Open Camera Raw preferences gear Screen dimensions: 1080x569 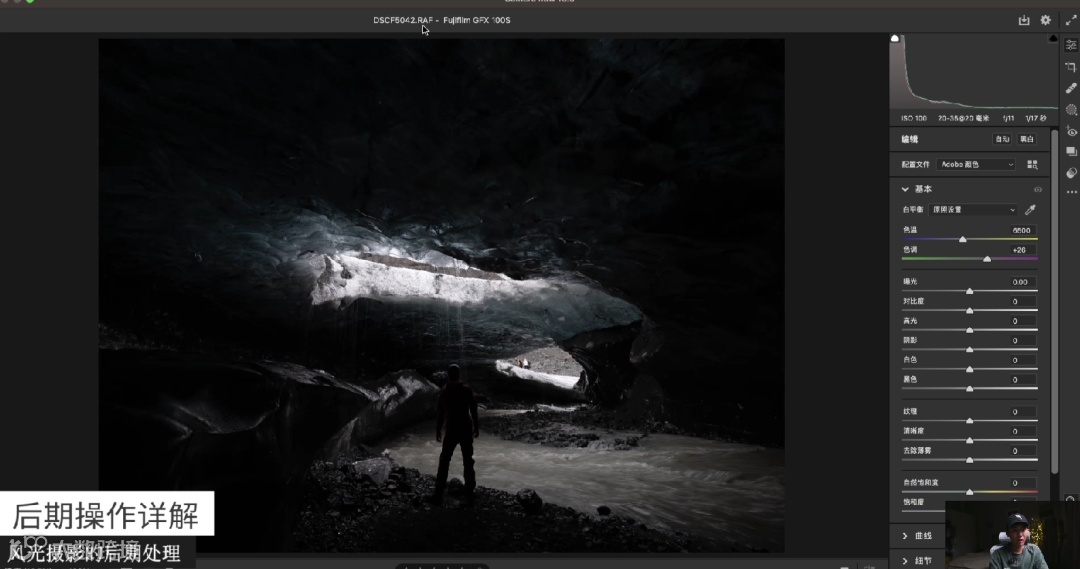click(1046, 20)
